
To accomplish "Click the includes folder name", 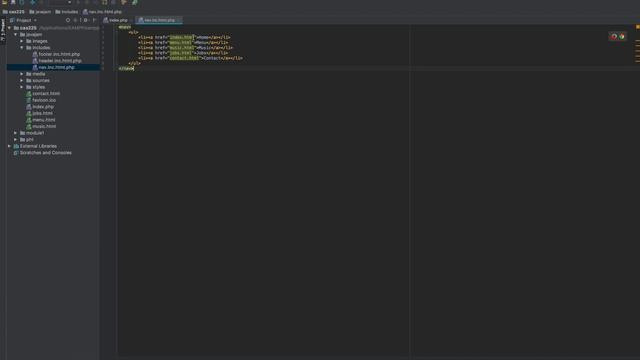I will coord(41,48).
